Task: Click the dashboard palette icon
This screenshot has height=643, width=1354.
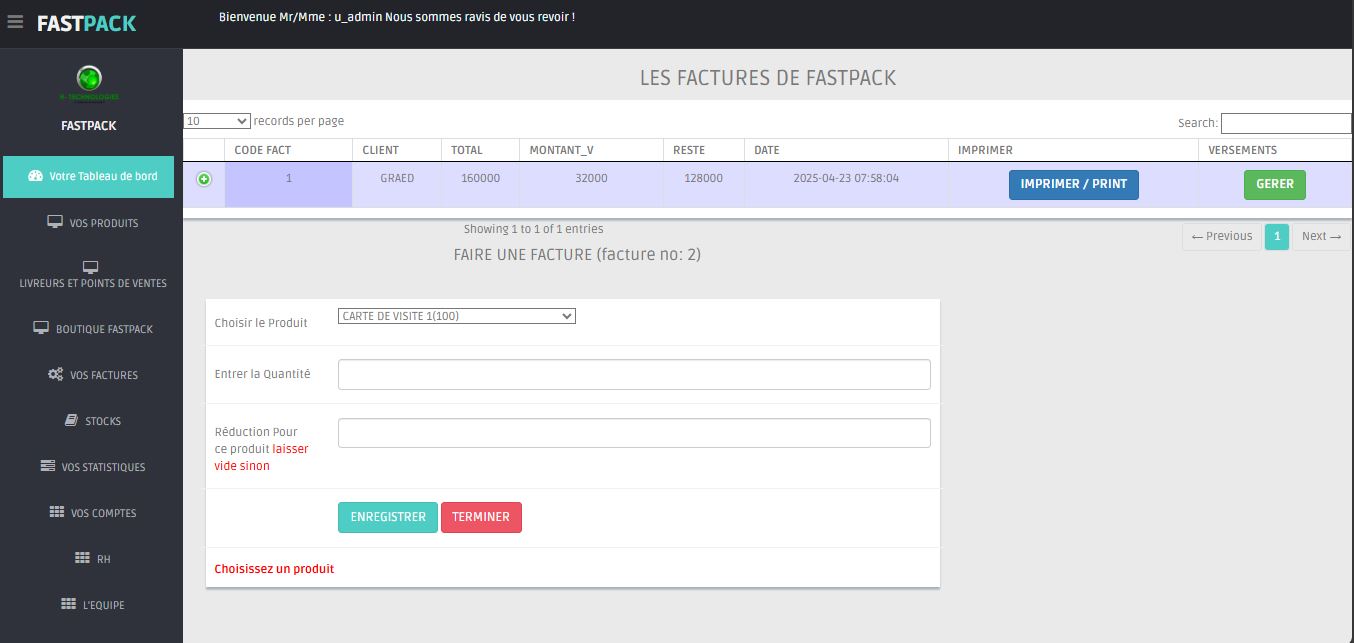Action: click(36, 176)
